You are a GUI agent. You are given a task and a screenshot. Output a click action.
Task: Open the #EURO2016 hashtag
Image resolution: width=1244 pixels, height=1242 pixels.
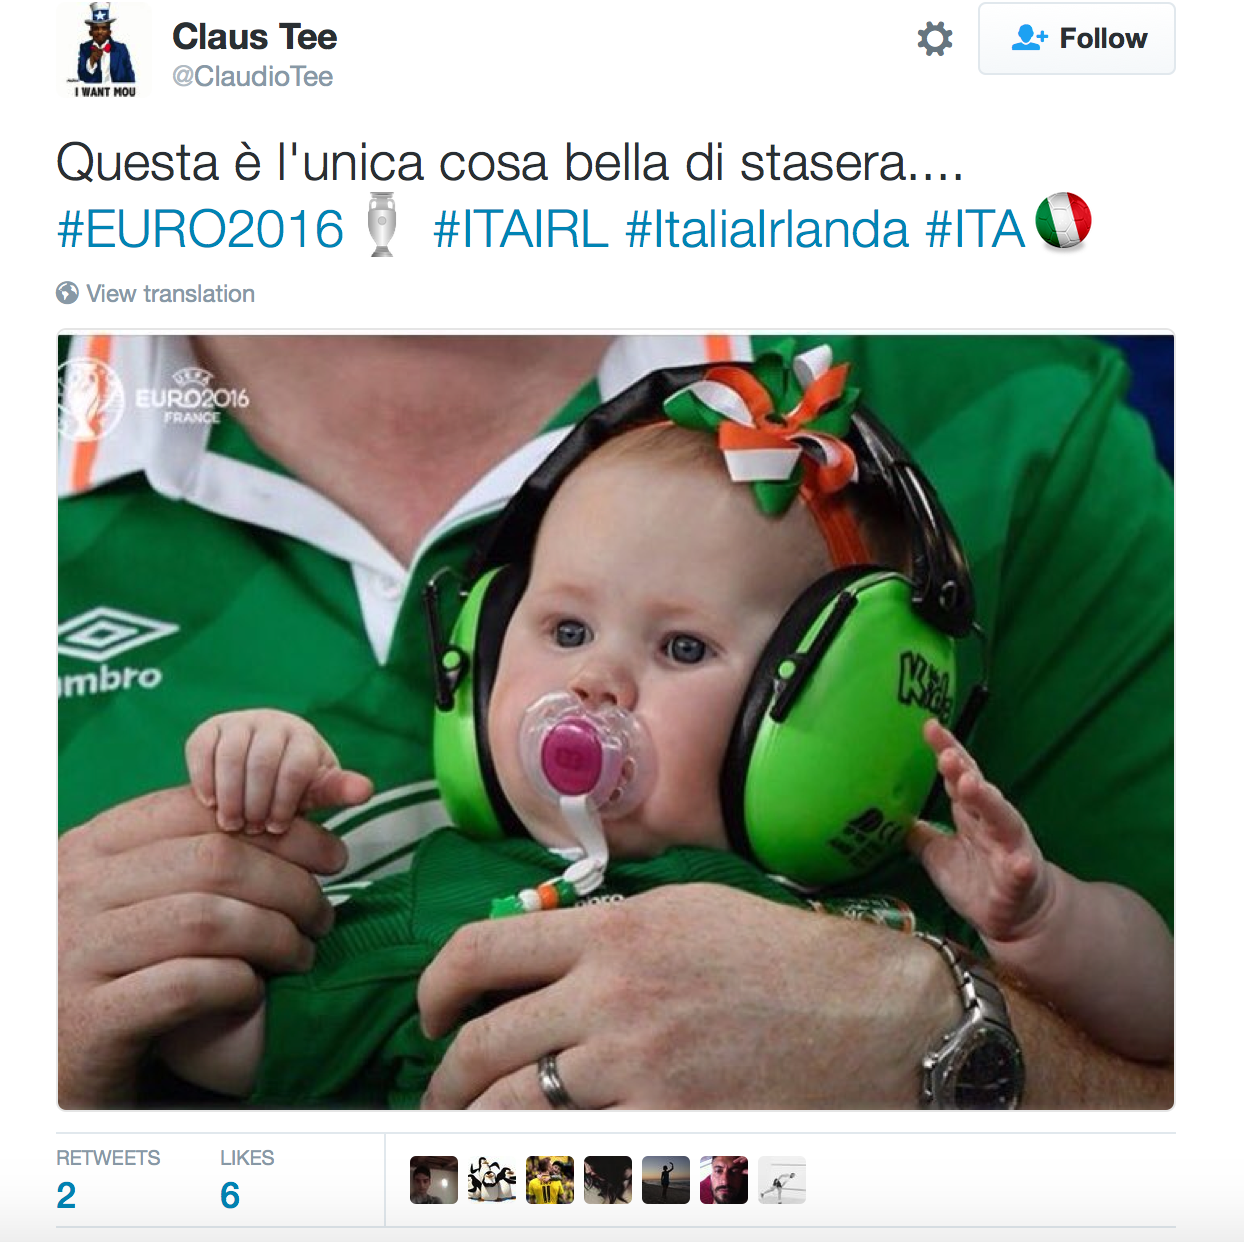201,229
